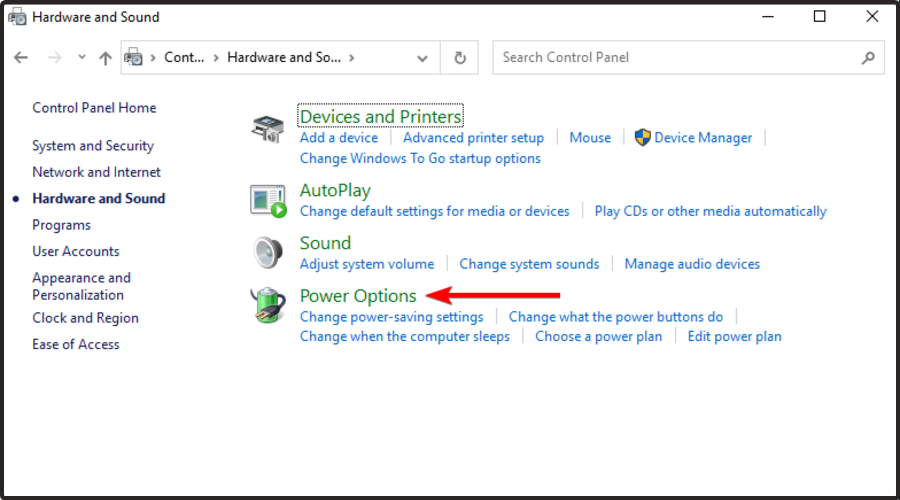
Task: Open Ease of Access
Action: point(76,344)
